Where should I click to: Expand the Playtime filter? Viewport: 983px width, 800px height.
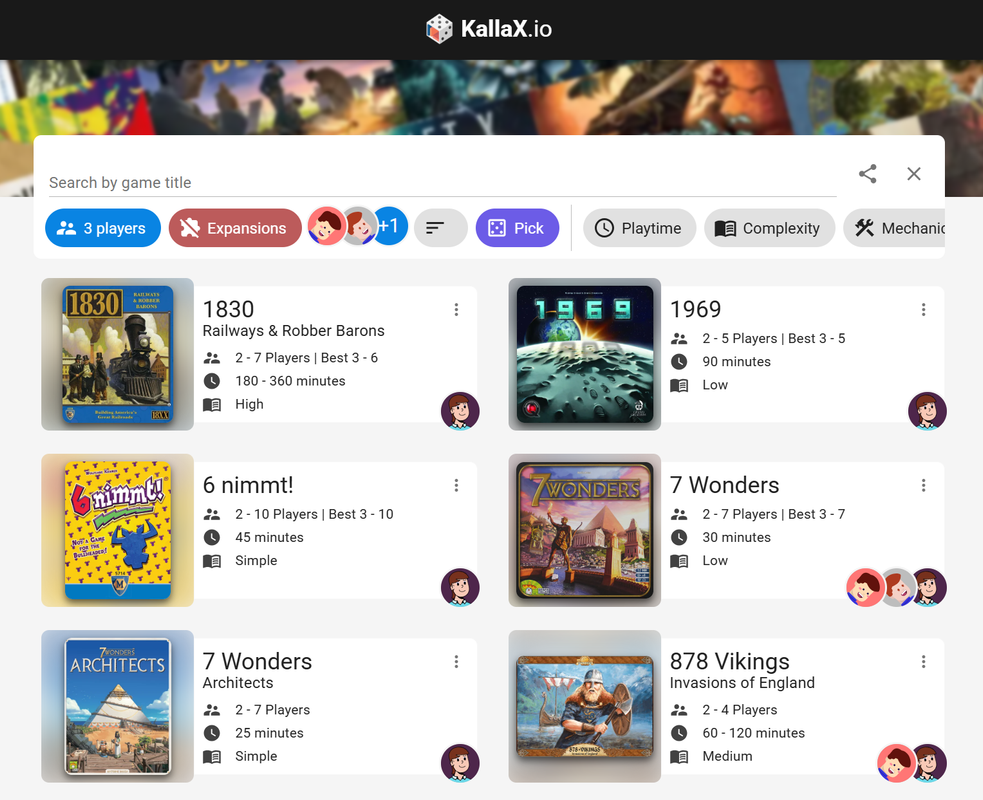(639, 228)
